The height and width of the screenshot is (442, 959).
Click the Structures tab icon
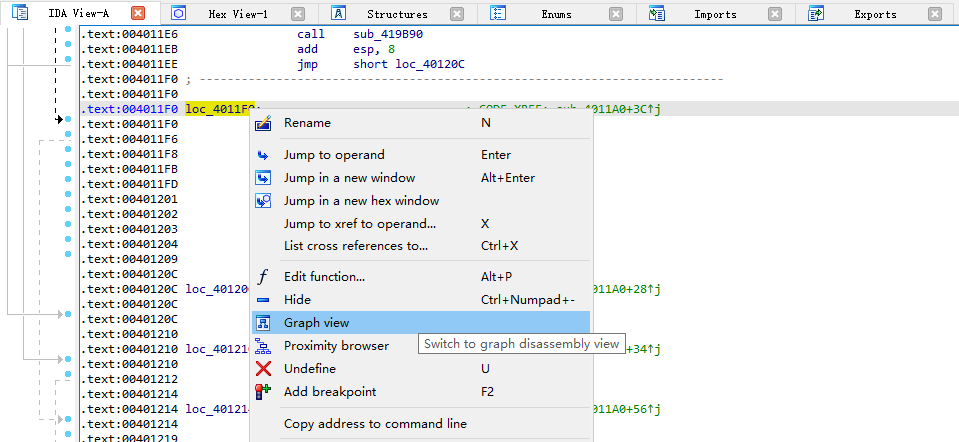point(338,13)
